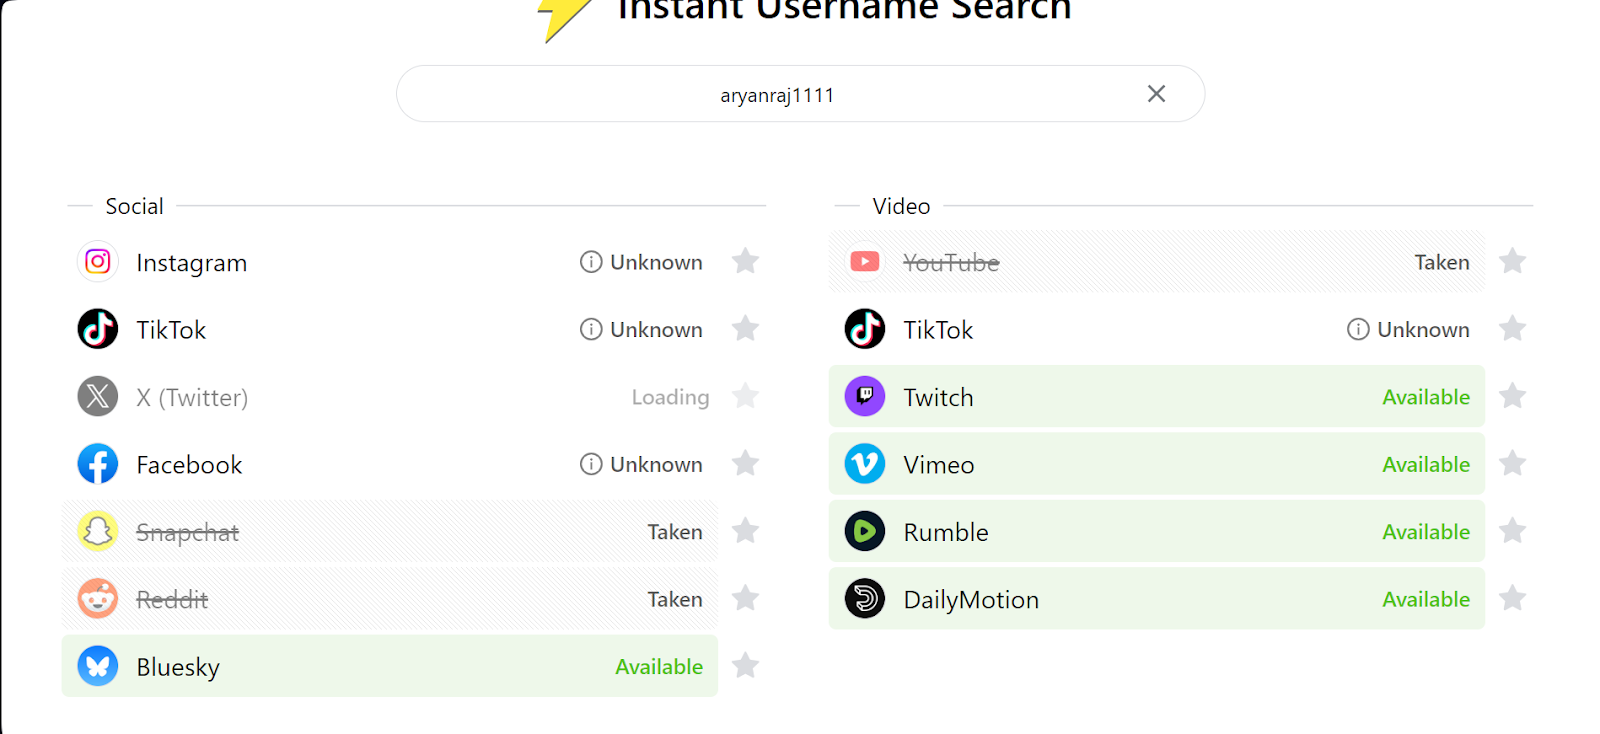This screenshot has height=734, width=1600.
Task: Click the Instagram logo icon
Action: pos(98,262)
